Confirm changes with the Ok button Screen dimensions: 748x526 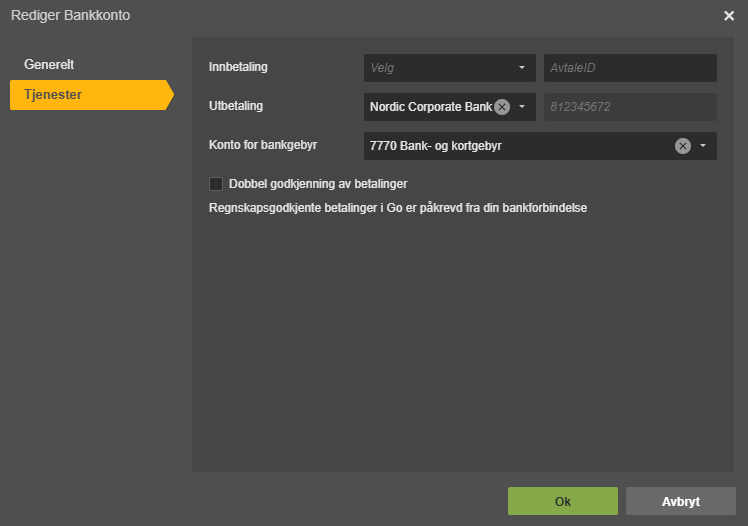click(562, 501)
